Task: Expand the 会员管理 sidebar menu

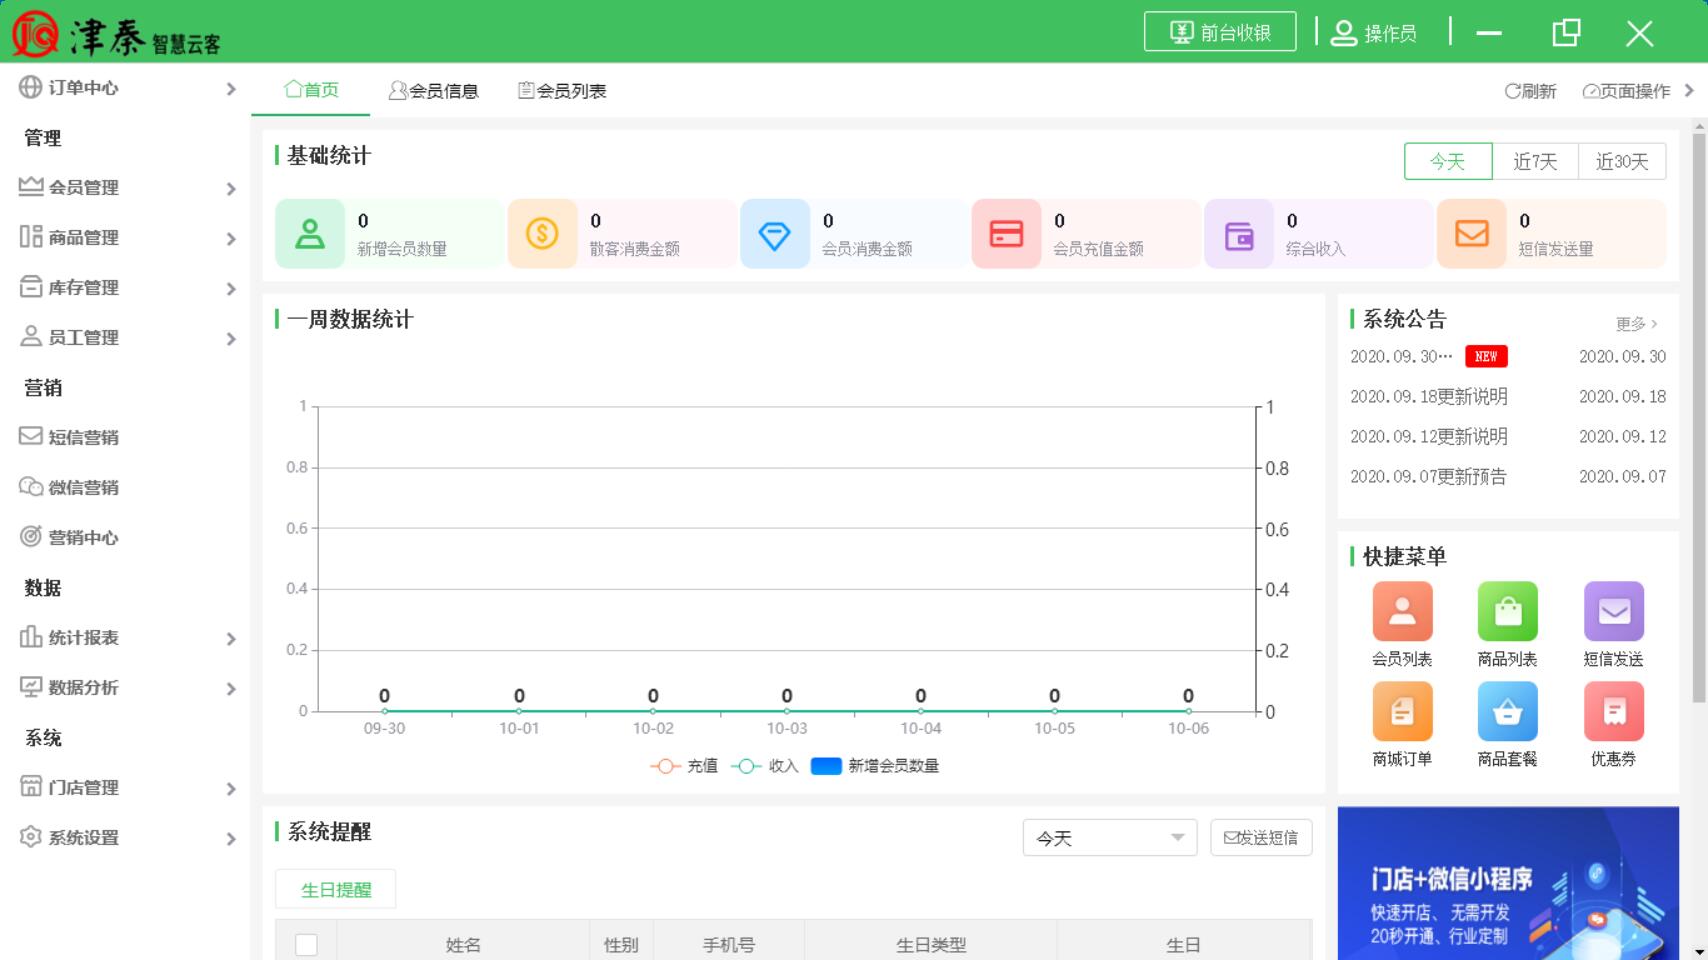Action: (x=128, y=188)
